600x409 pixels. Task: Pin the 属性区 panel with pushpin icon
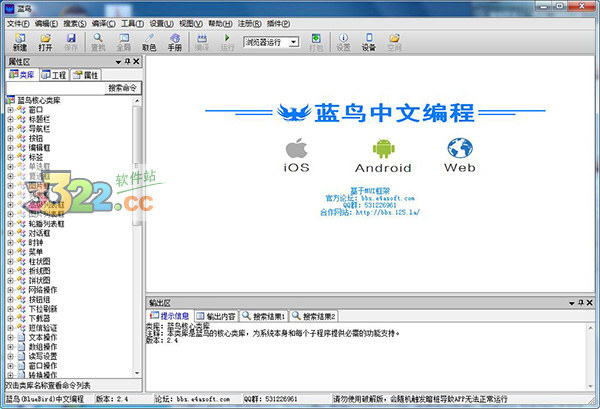point(127,62)
